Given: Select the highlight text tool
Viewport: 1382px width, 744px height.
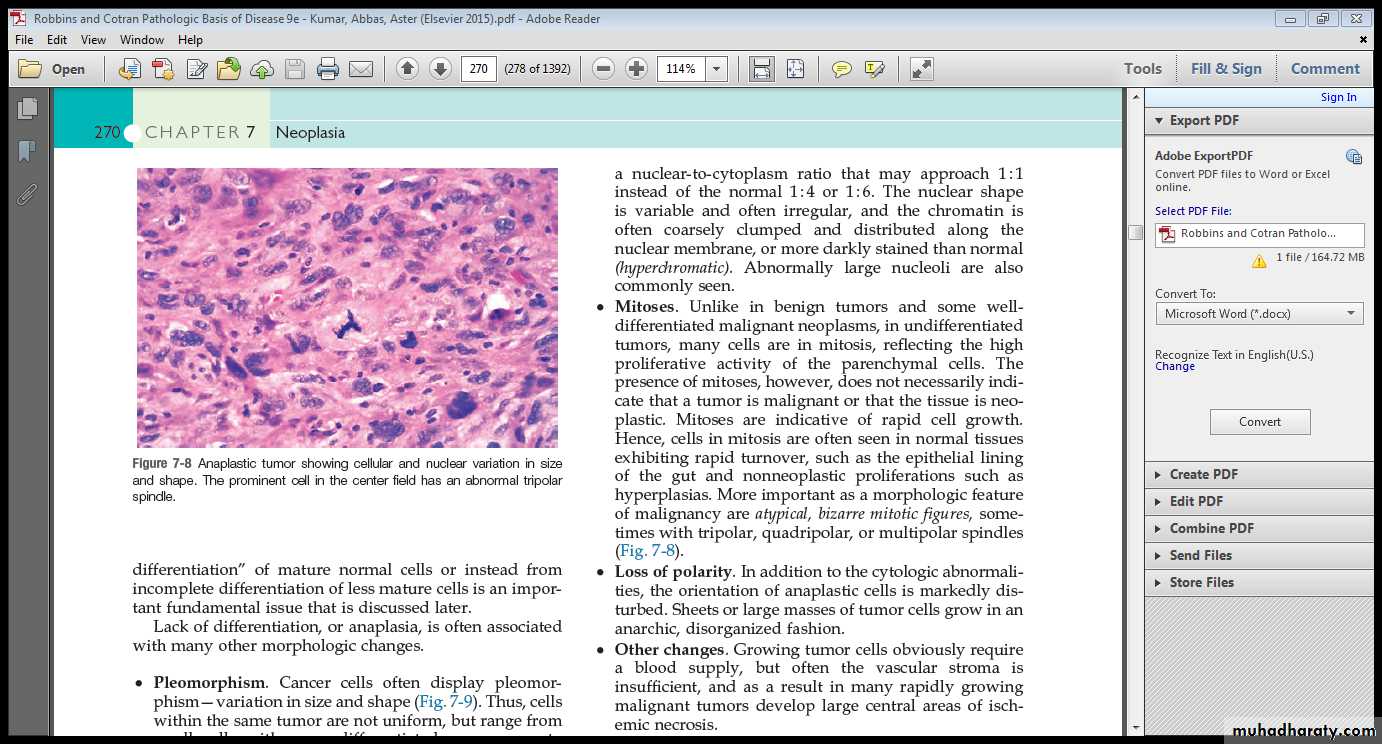Looking at the screenshot, I should (x=874, y=69).
